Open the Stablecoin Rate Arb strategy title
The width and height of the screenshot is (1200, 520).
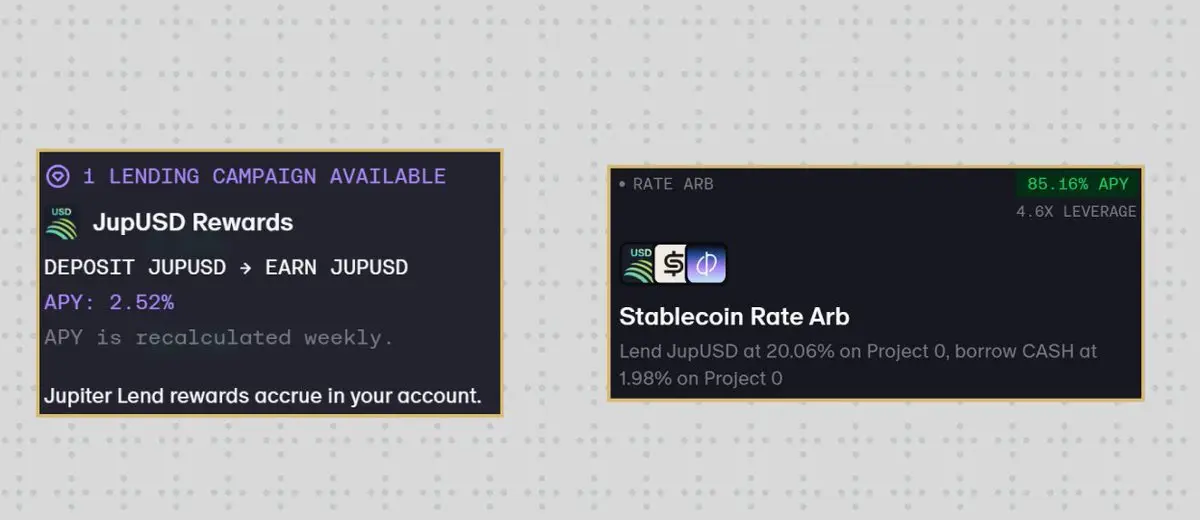click(734, 317)
